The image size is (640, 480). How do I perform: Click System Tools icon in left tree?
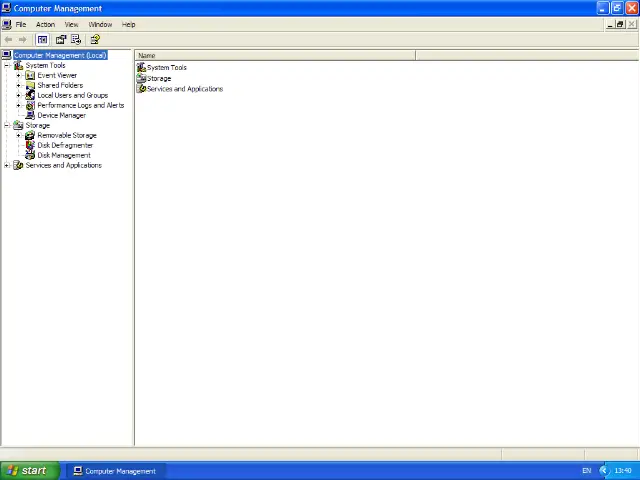18,65
